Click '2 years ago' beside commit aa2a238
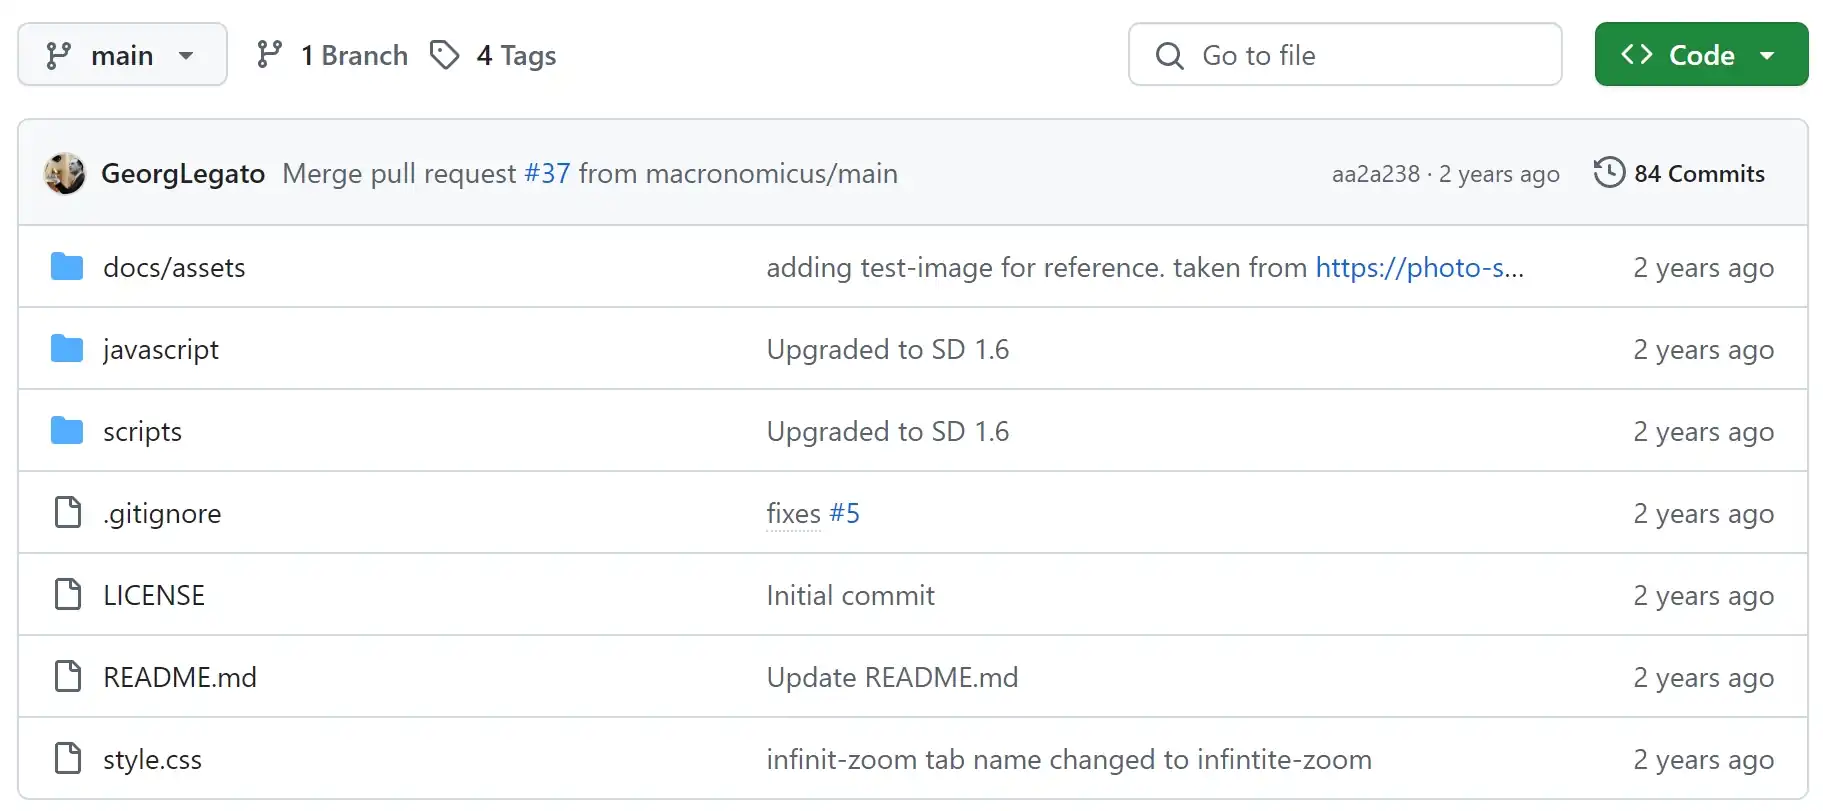Image resolution: width=1823 pixels, height=811 pixels. (1499, 174)
